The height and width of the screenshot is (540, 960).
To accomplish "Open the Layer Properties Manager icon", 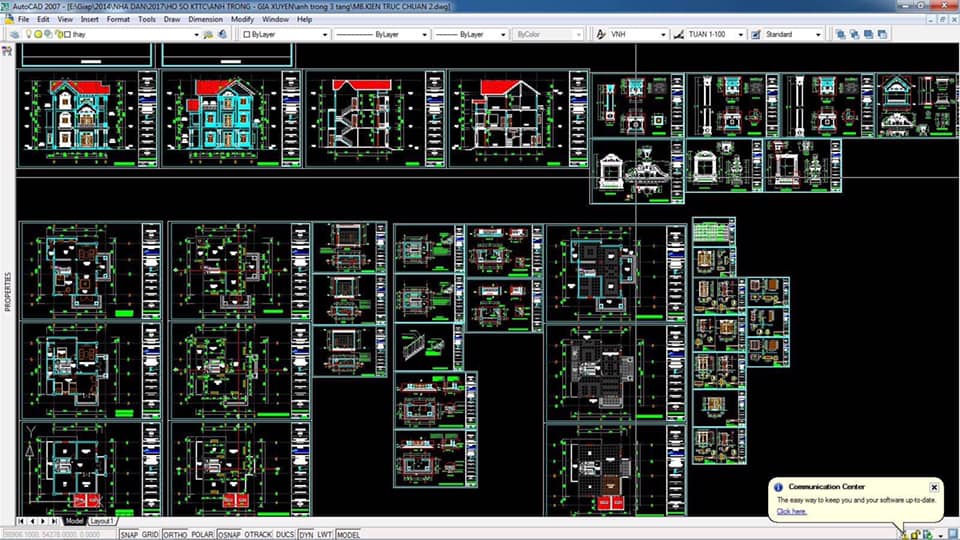I will pos(14,34).
